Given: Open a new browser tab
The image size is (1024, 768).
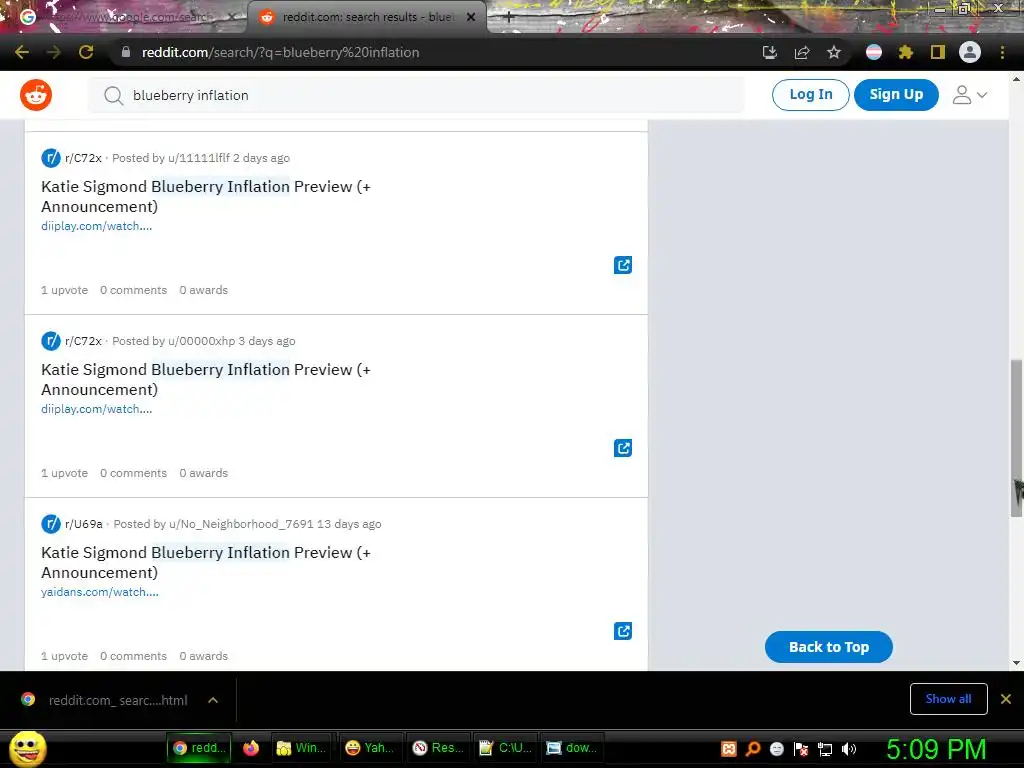Looking at the screenshot, I should (509, 18).
